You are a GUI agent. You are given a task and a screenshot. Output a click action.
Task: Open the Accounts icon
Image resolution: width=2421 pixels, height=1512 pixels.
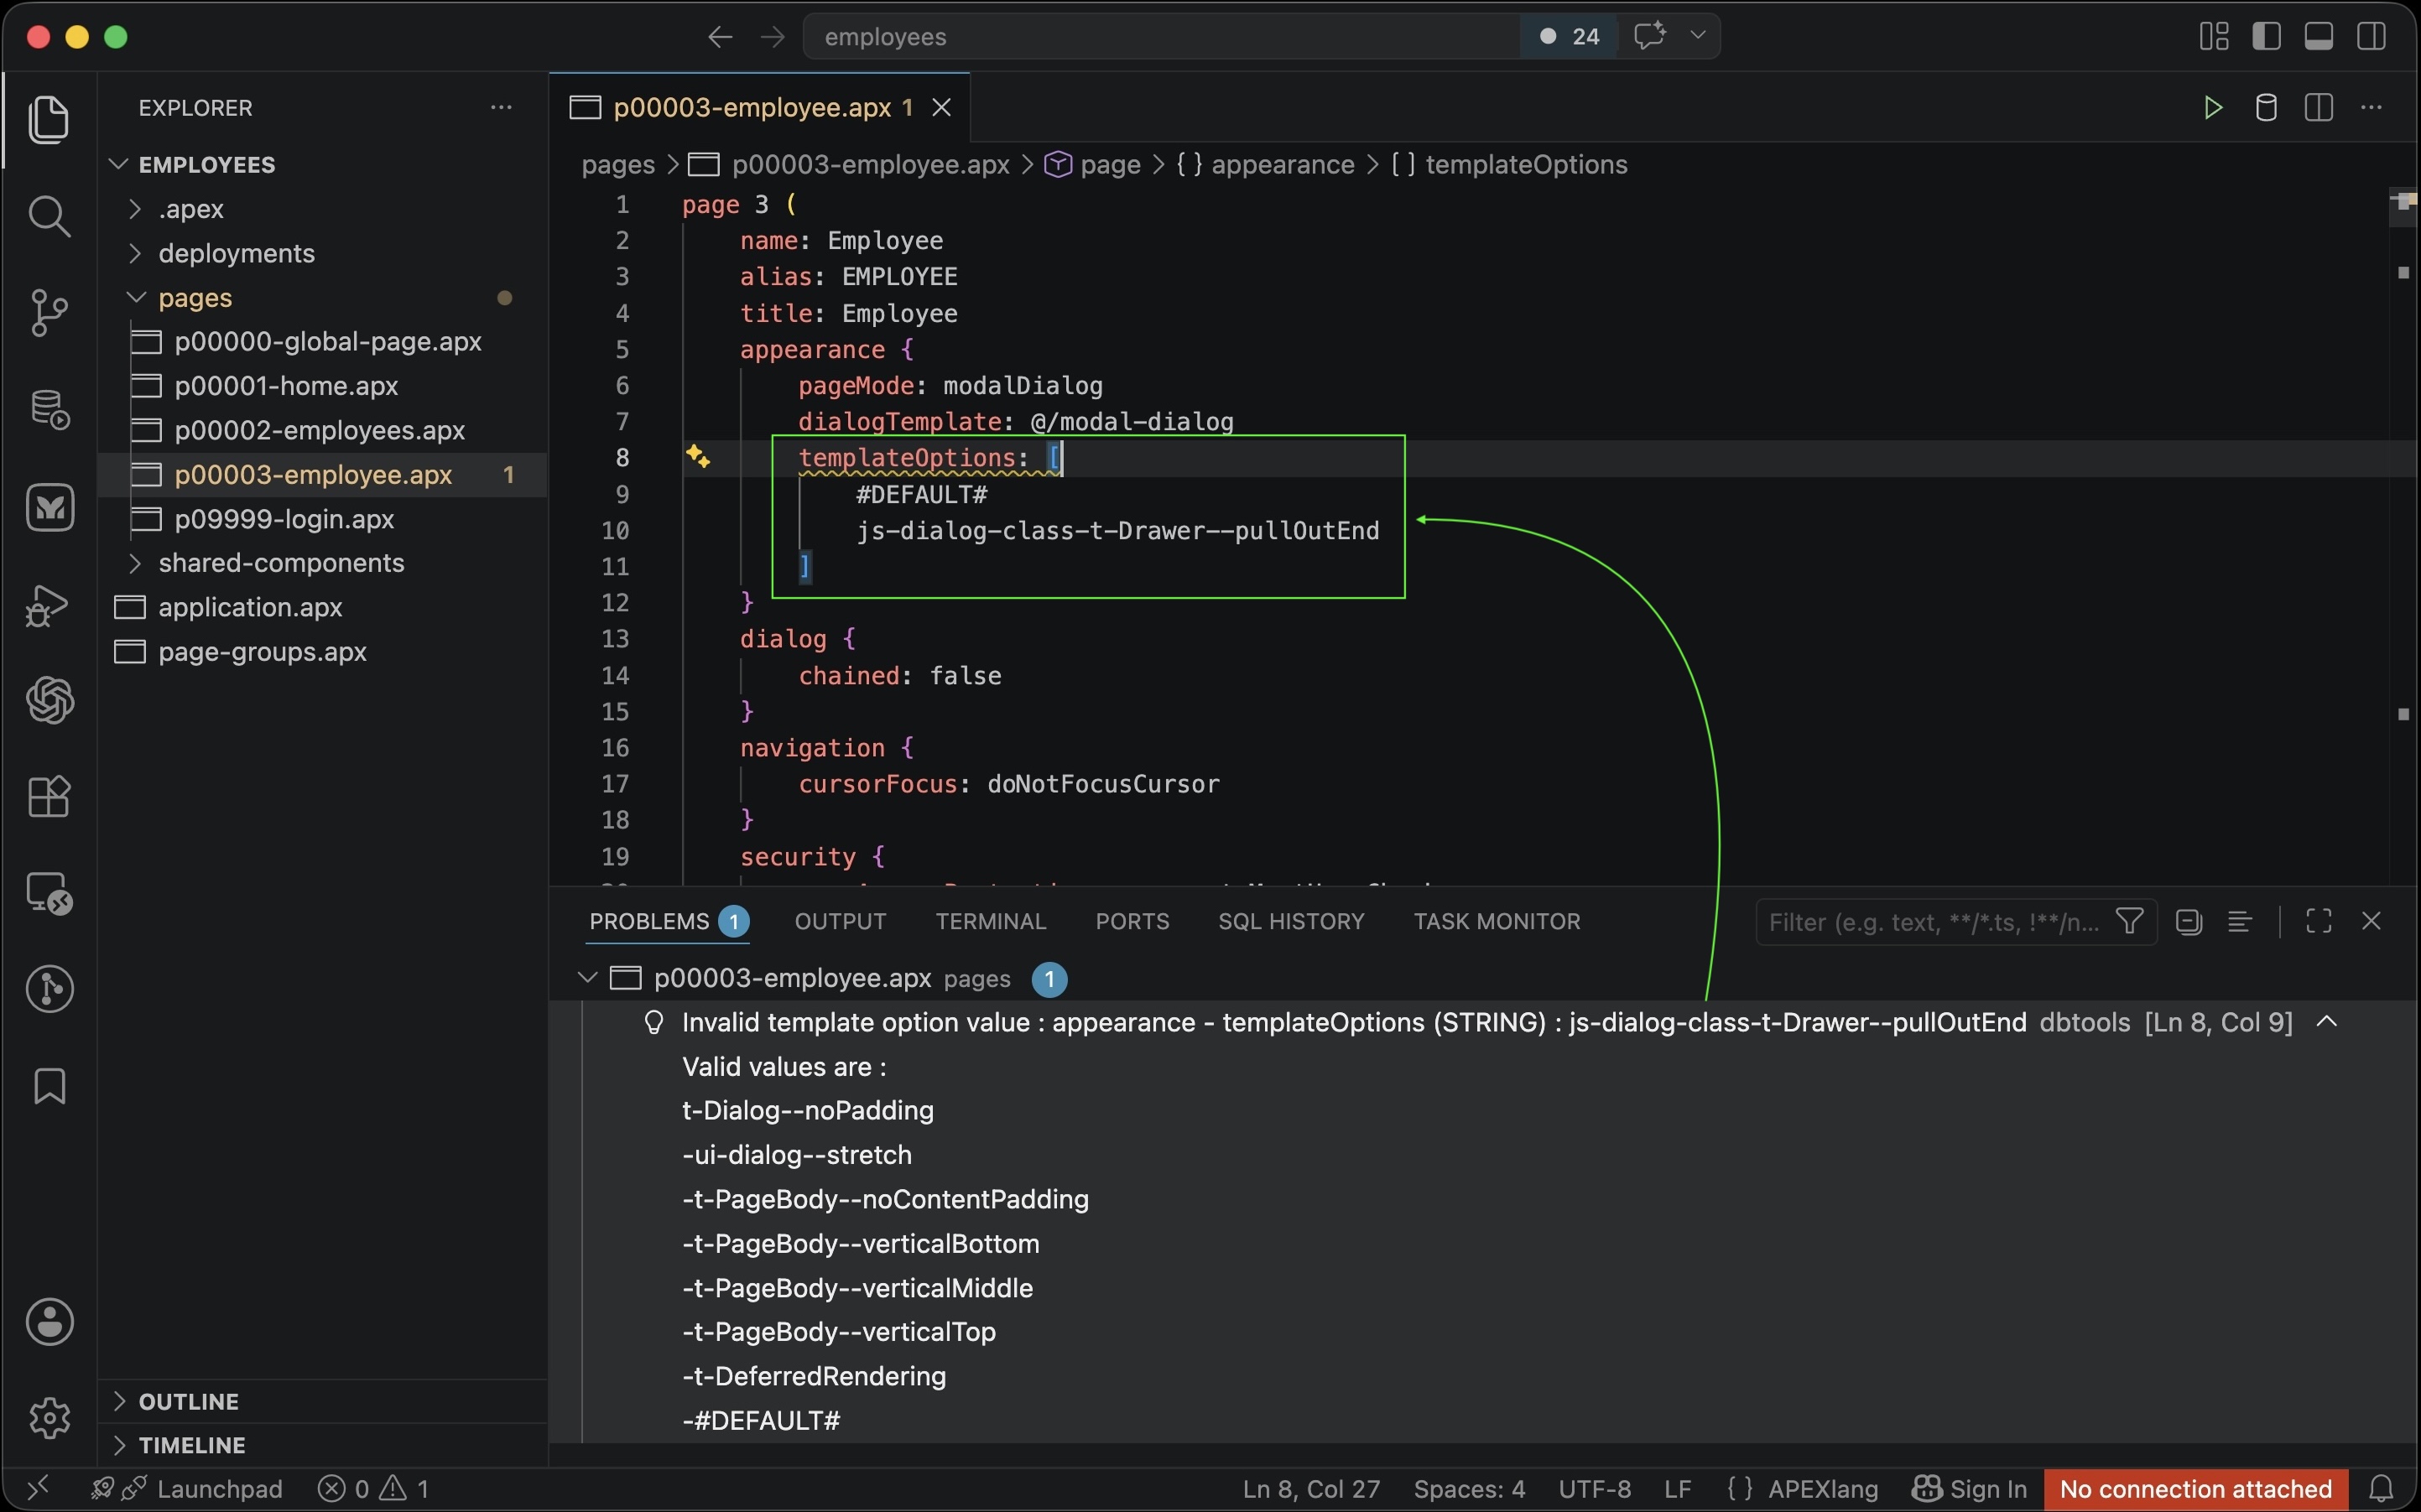(x=49, y=1322)
